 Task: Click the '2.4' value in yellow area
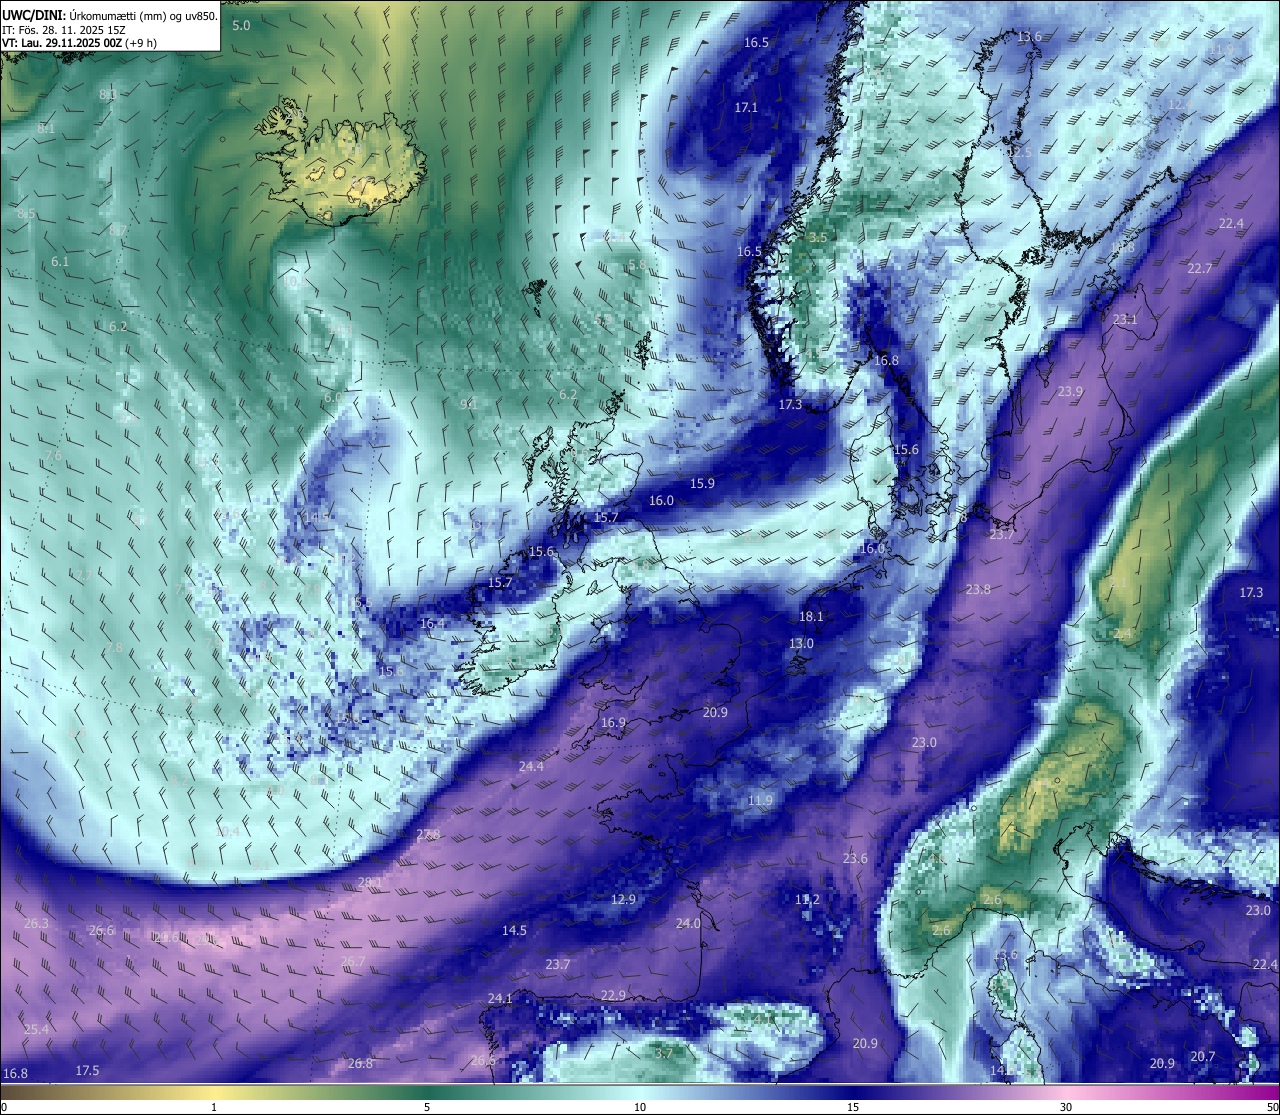click(x=1123, y=633)
